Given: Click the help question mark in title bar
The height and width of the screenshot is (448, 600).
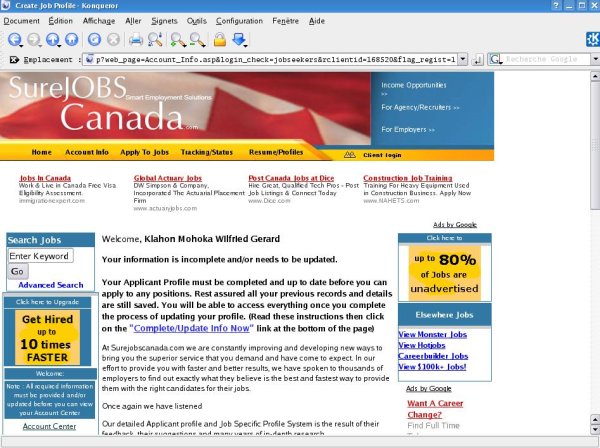Looking at the screenshot, I should click(557, 5).
